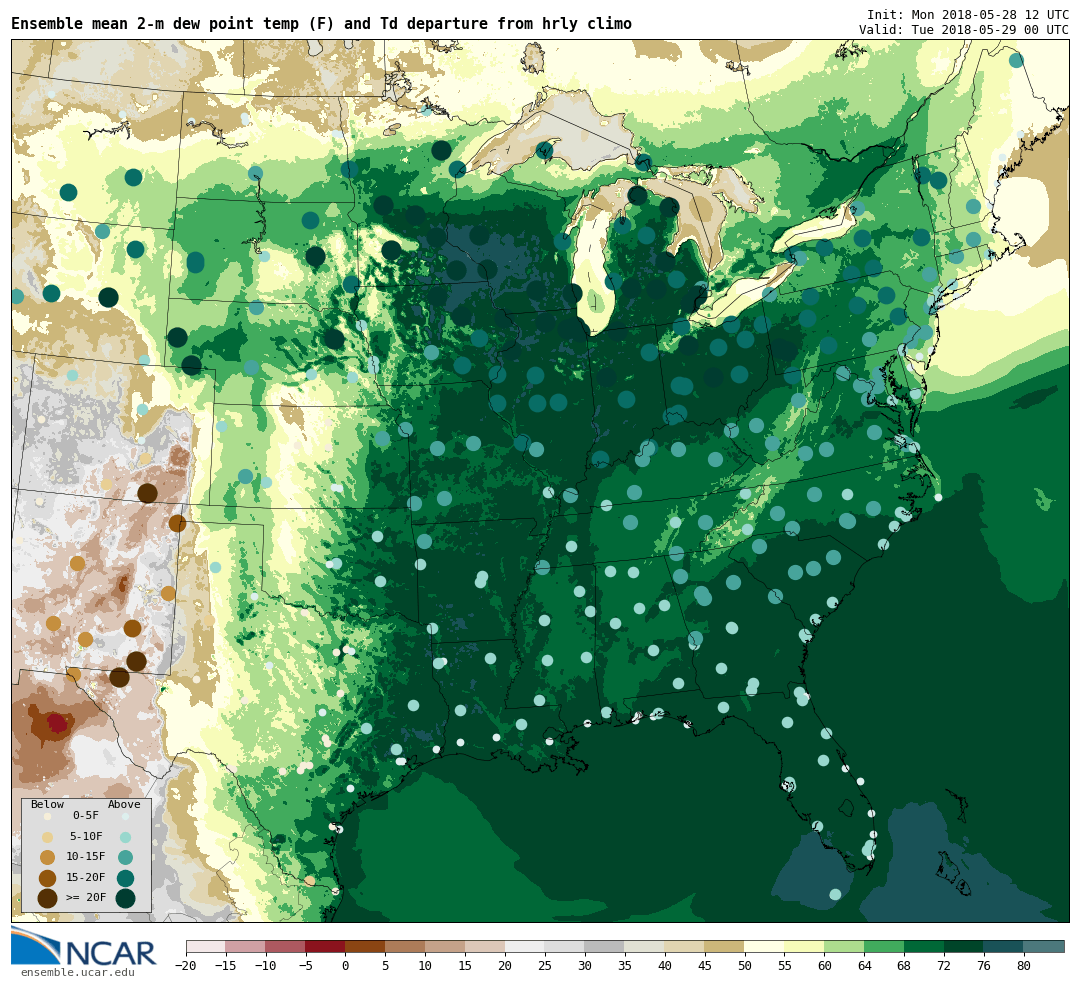Click the dark green 72 to 76 colorbar swatch
This screenshot has width=1080, height=985.
pyautogui.click(x=964, y=947)
